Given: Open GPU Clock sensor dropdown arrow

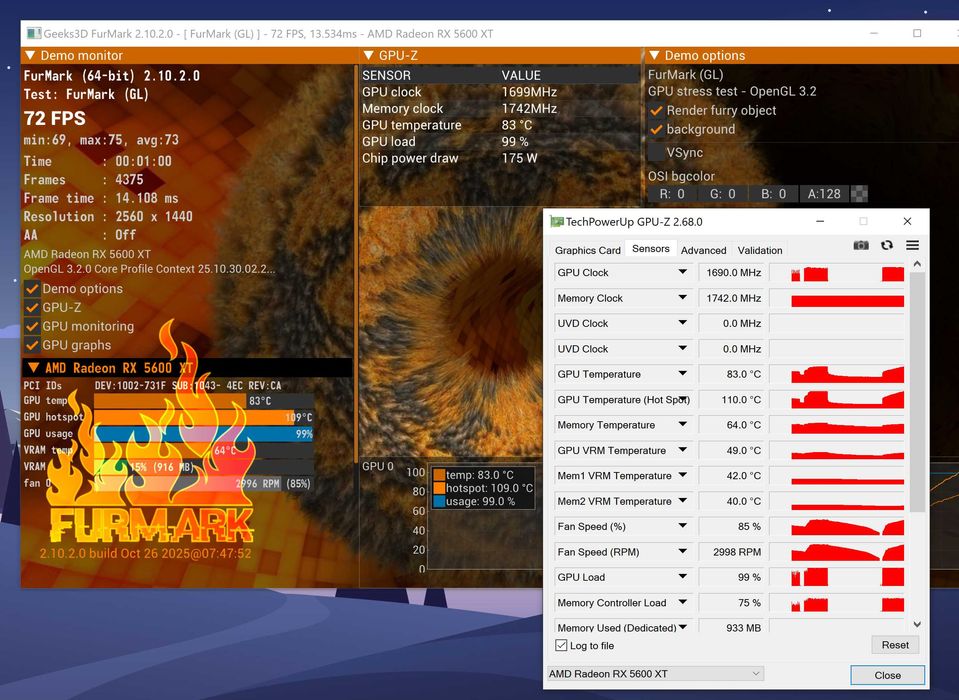Looking at the screenshot, I should 683,272.
